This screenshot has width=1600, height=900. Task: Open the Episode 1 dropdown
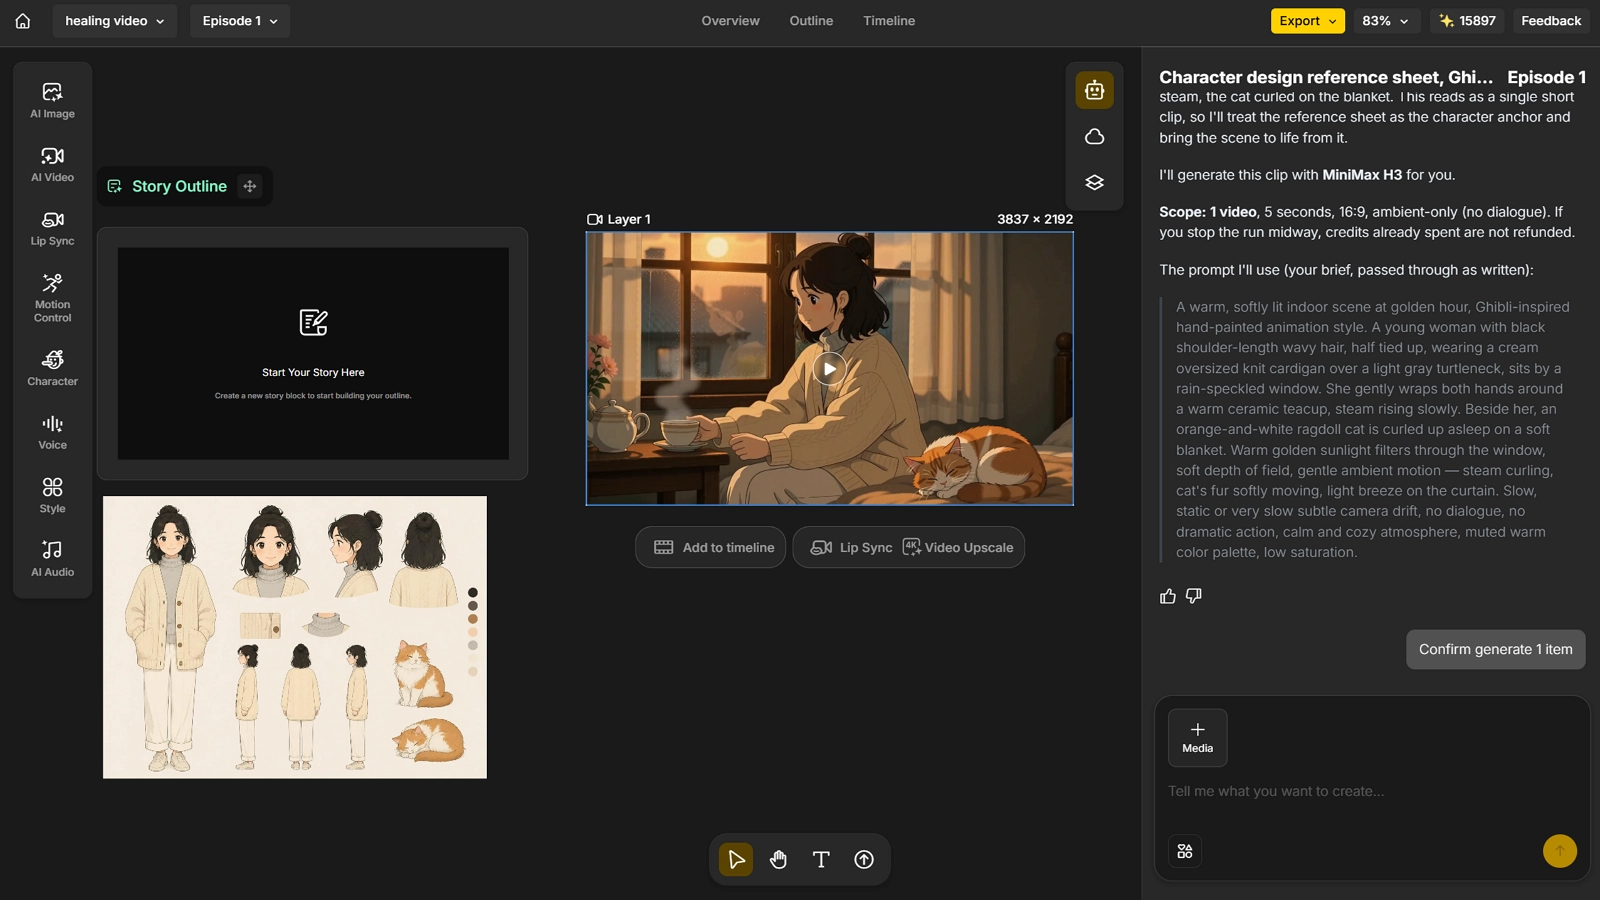(240, 21)
